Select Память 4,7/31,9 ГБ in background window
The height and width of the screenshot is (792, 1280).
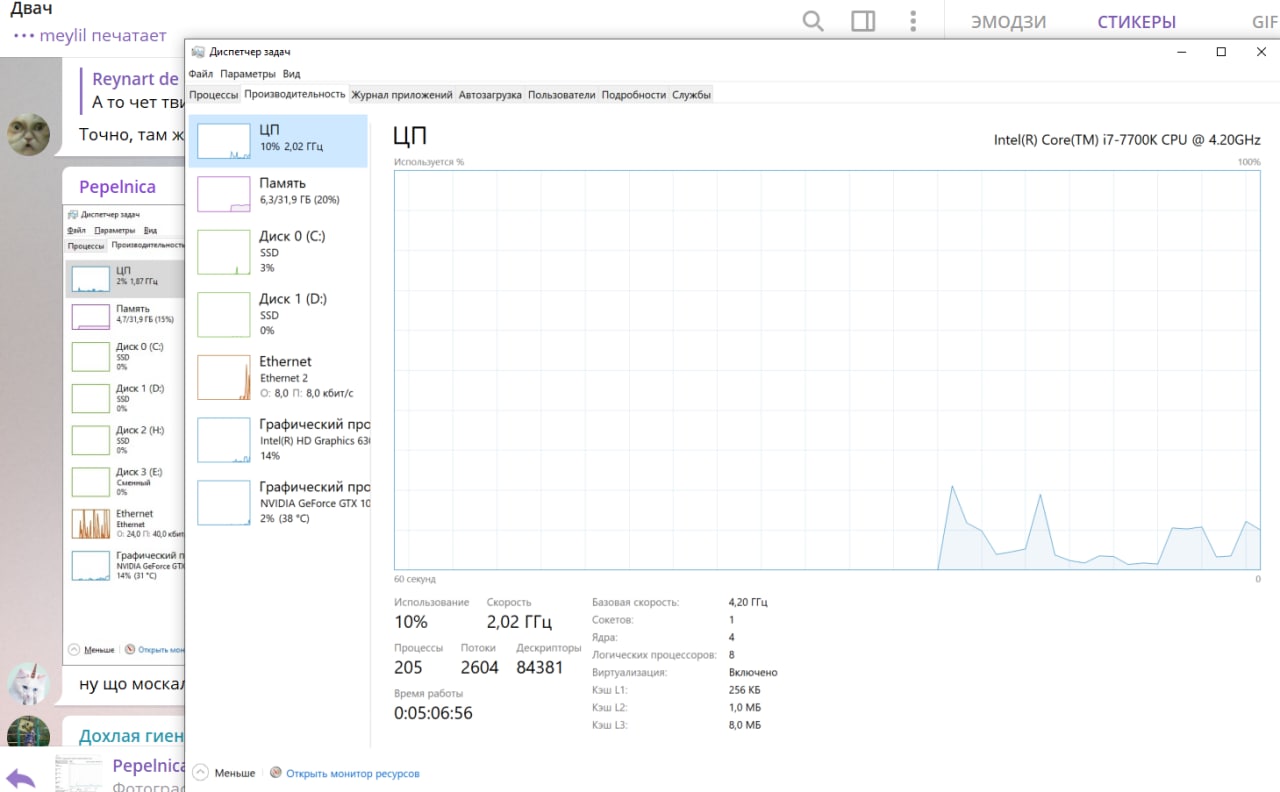(x=125, y=316)
